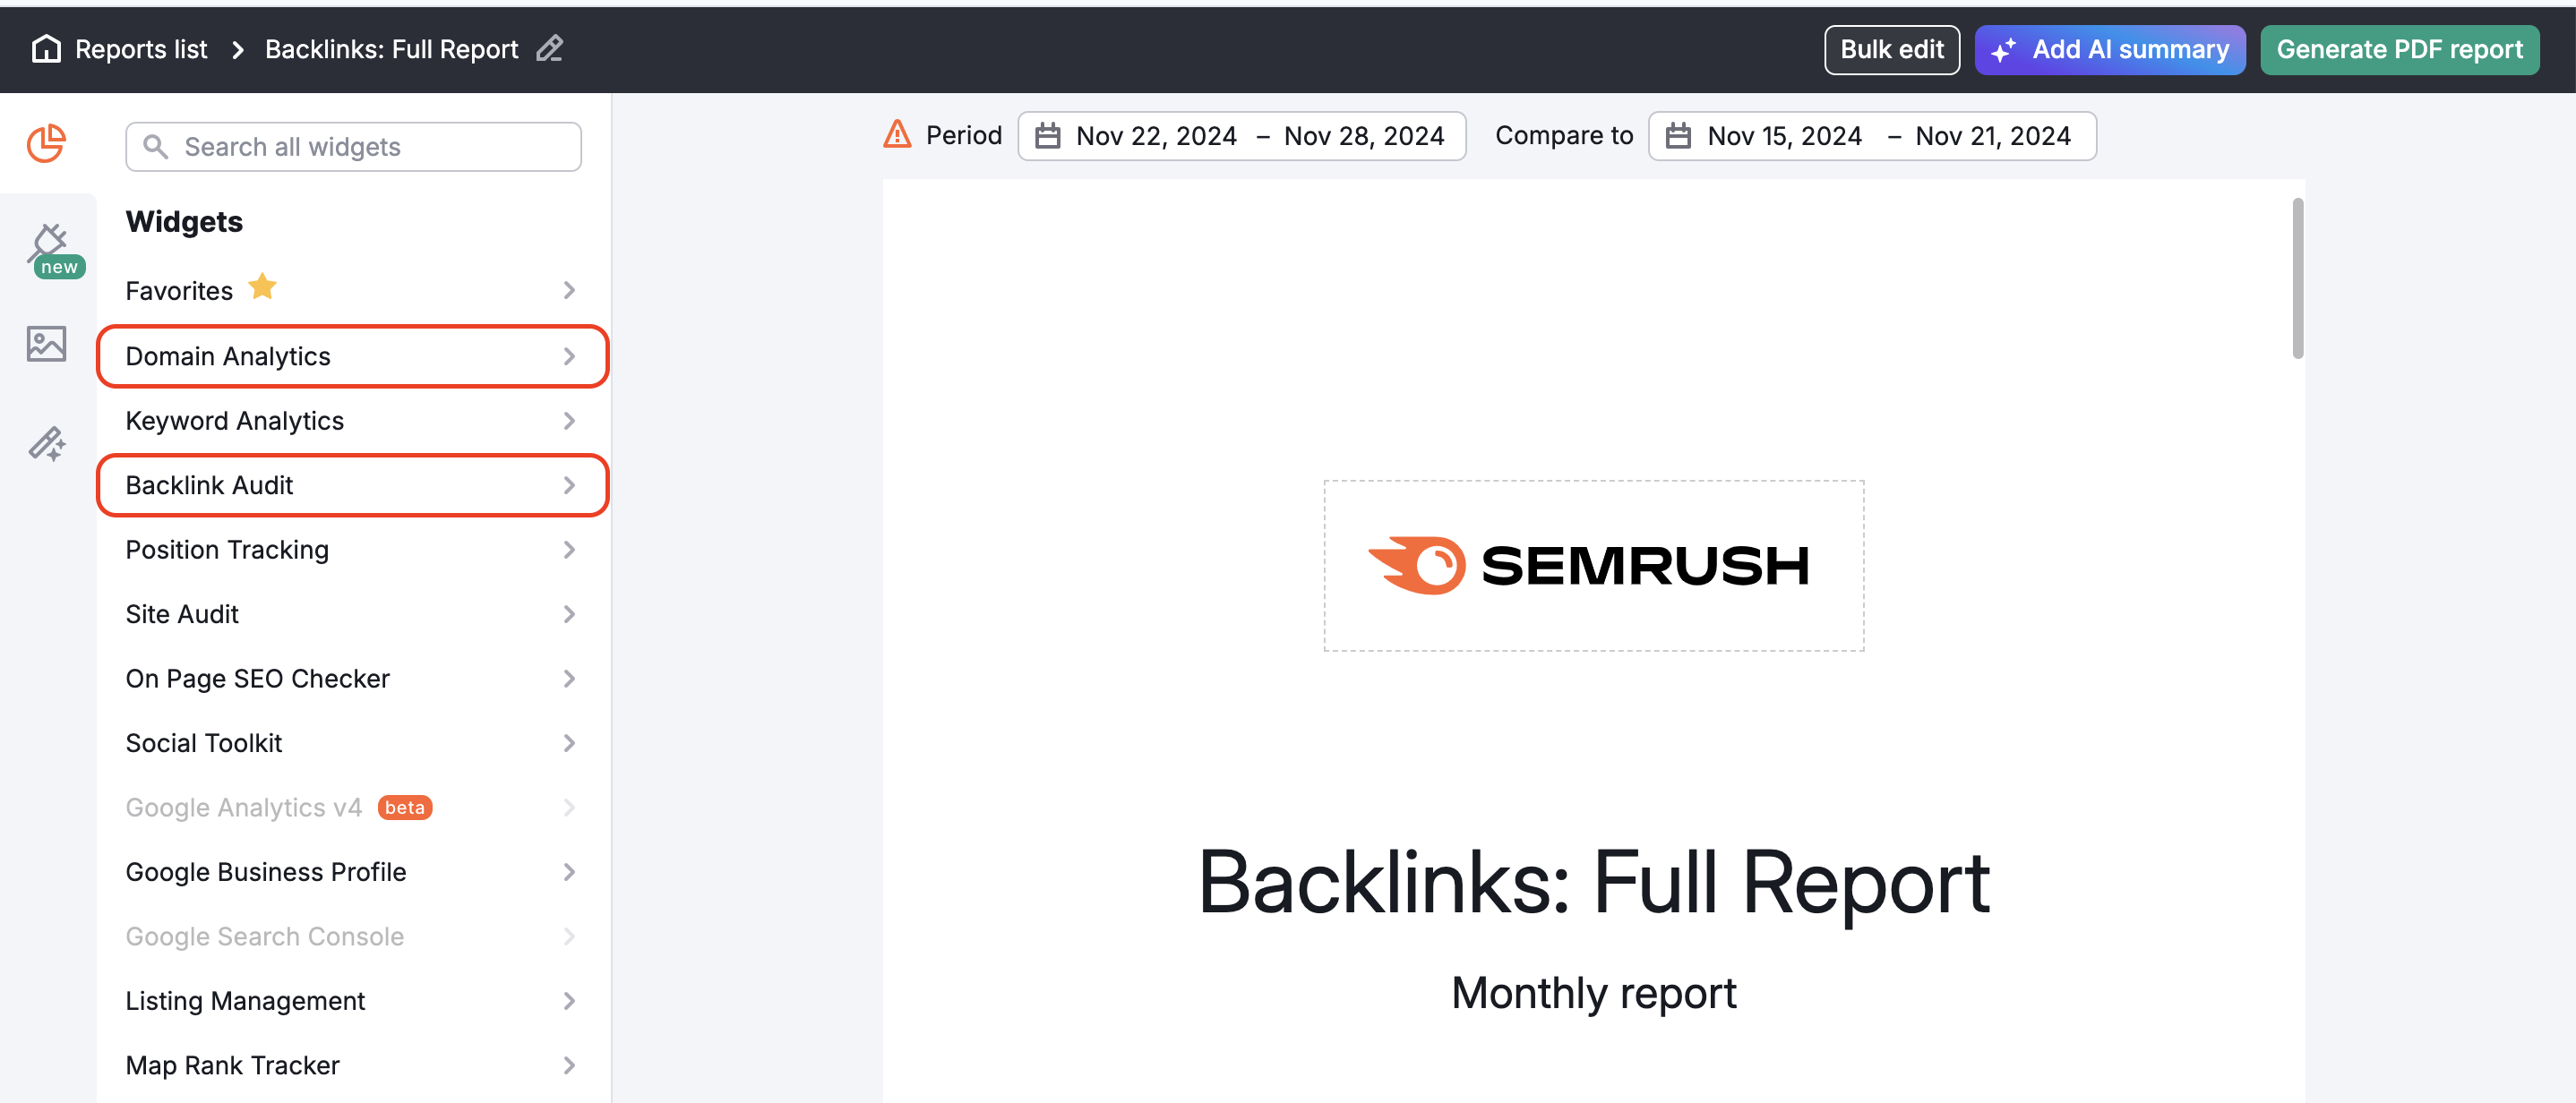Viewport: 2576px width, 1103px height.
Task: Click the Backlinks: Full Report breadcrumb title
Action: [391, 49]
